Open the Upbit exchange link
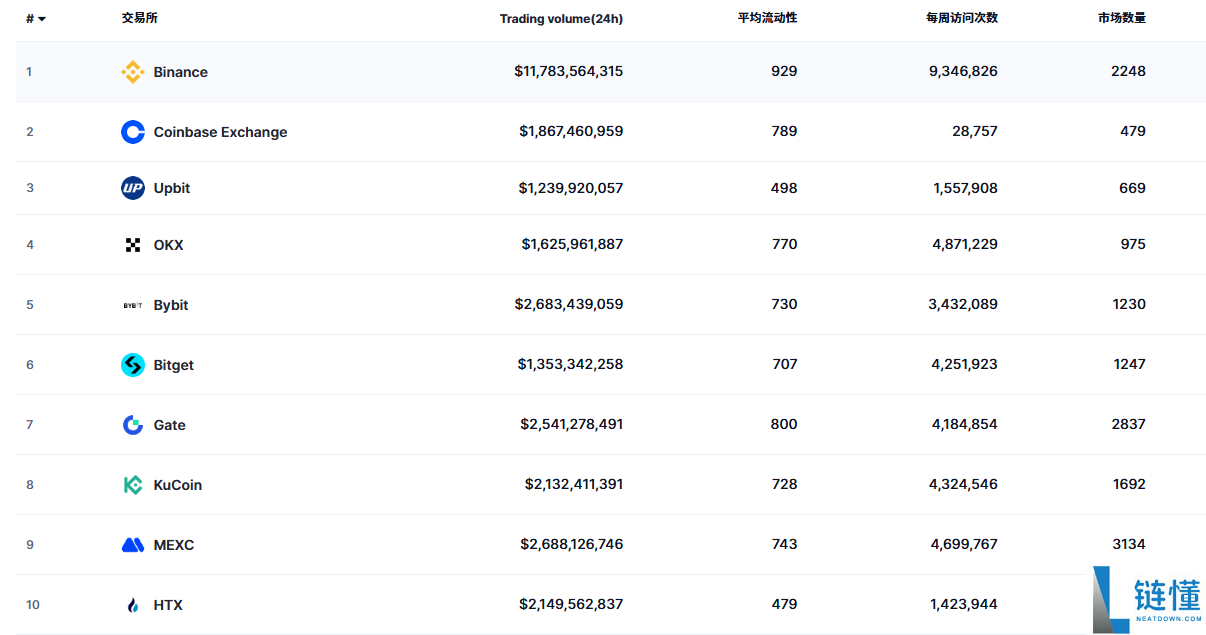Image resolution: width=1206 pixels, height=635 pixels. 172,188
